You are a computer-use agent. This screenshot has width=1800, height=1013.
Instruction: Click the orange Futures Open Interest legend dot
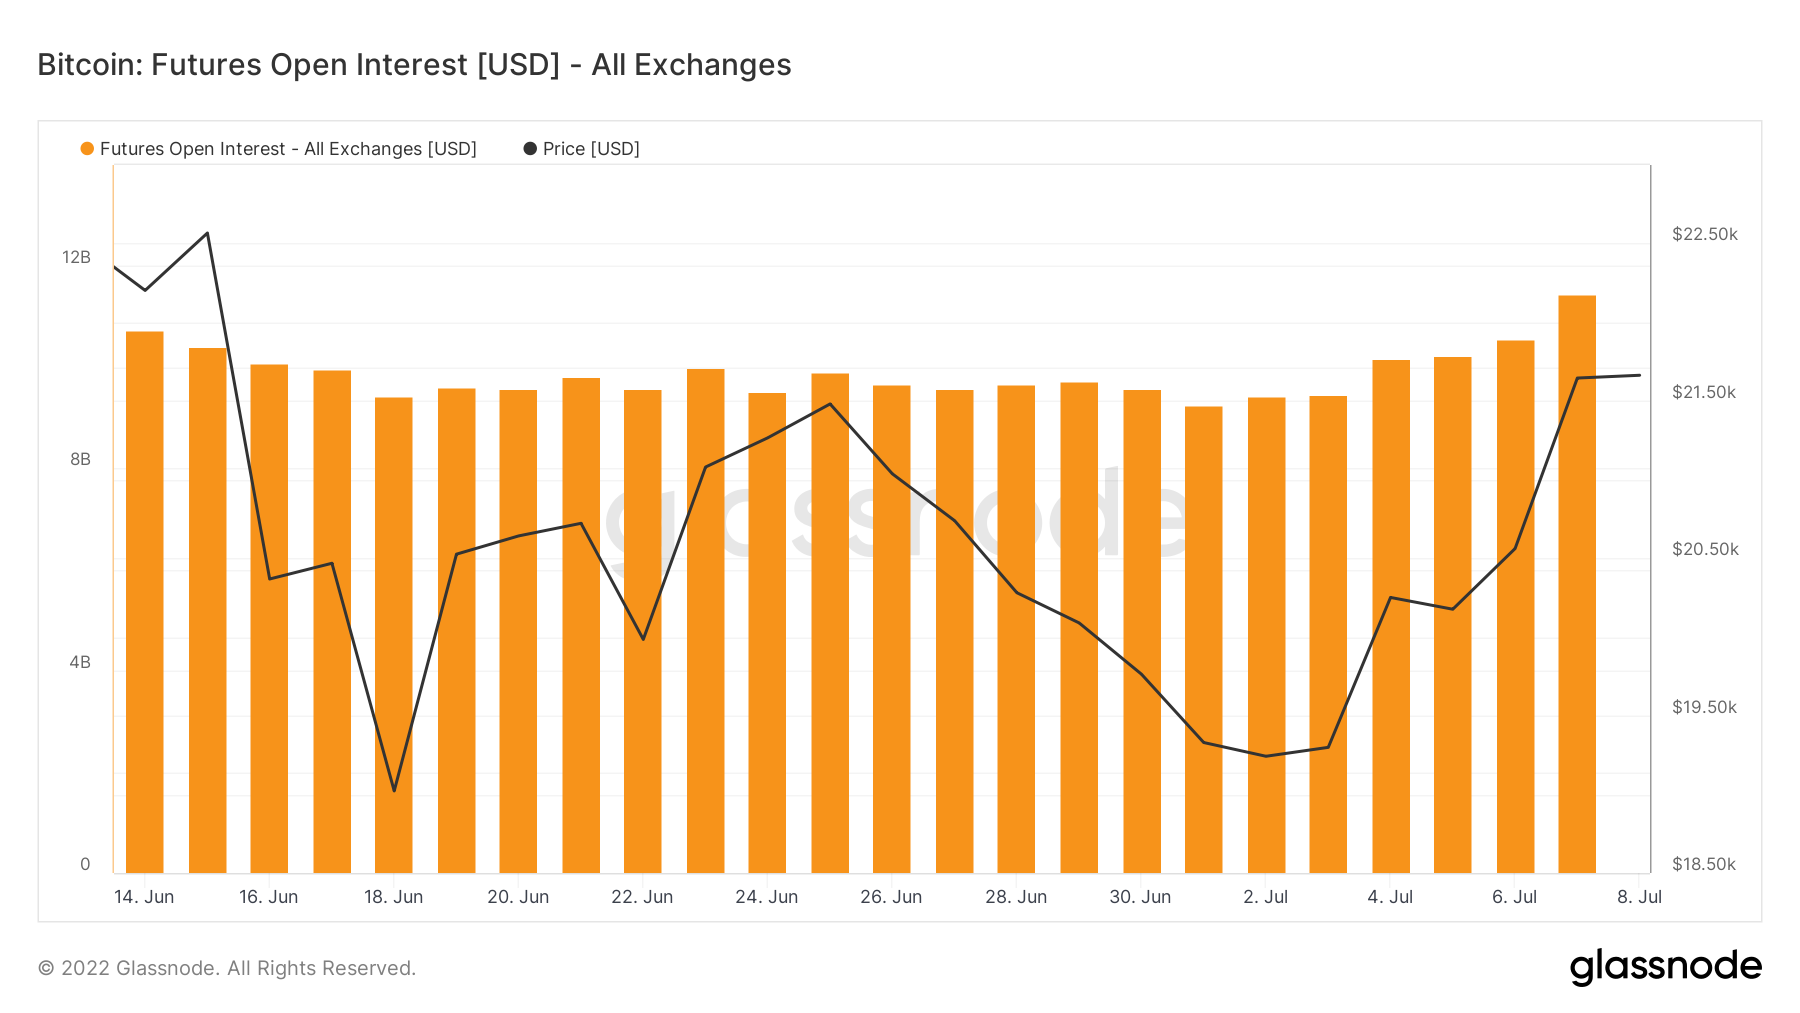click(87, 149)
